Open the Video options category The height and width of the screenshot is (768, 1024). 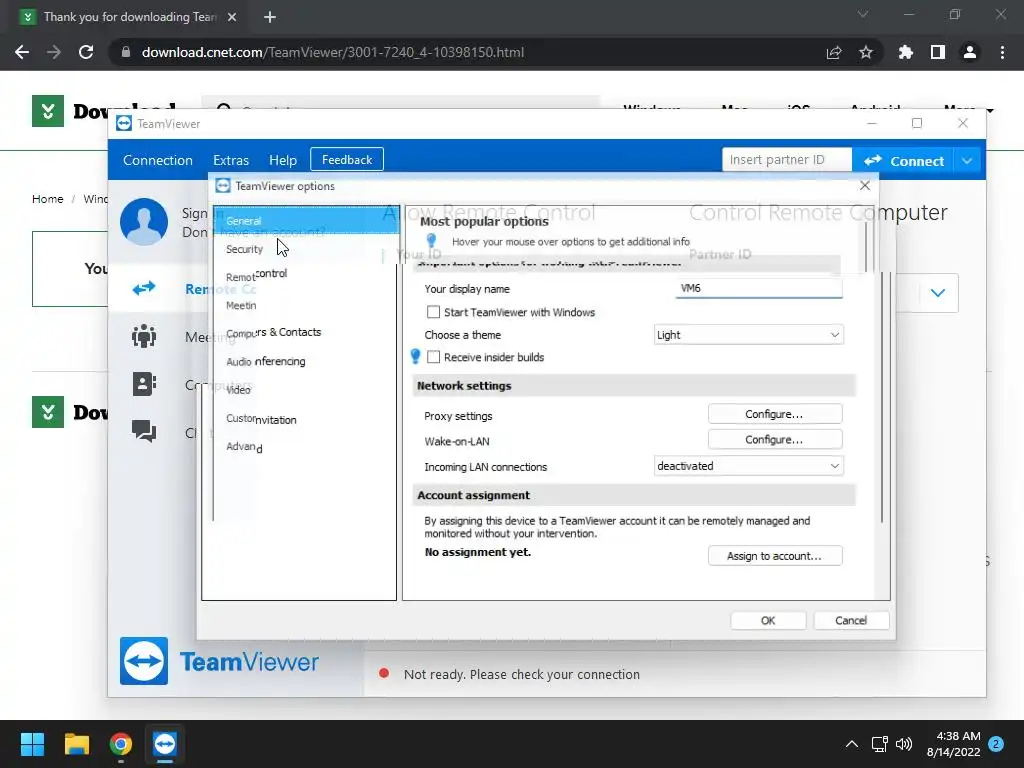pyautogui.click(x=238, y=390)
